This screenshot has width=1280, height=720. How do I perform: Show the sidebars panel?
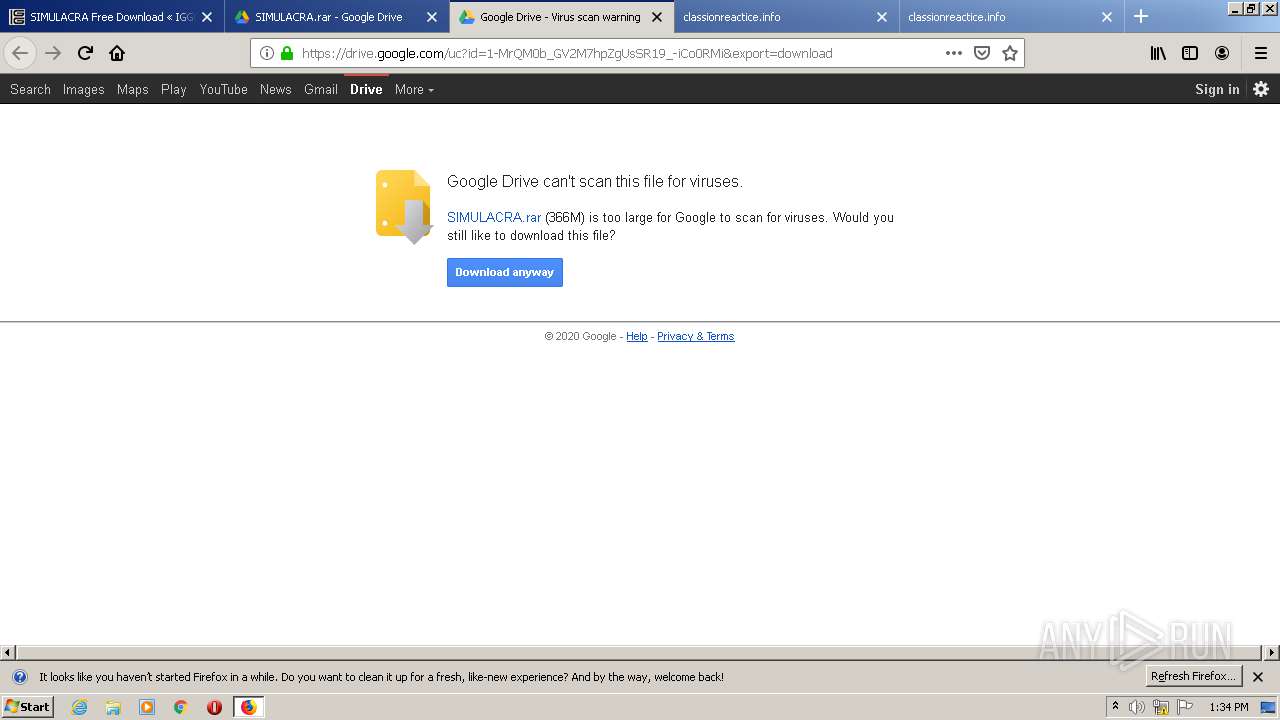click(x=1190, y=53)
